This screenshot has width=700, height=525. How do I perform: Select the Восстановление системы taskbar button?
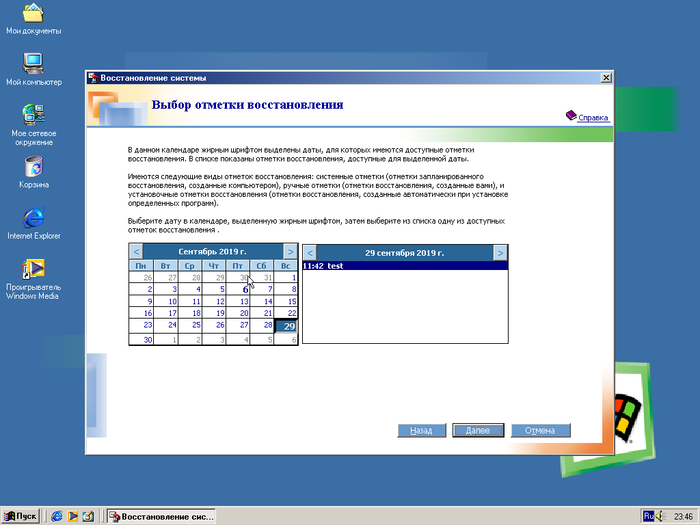click(x=162, y=517)
